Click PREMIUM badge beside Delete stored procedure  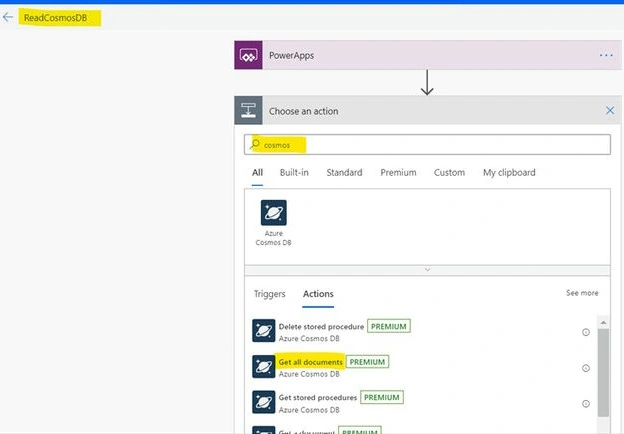[389, 326]
